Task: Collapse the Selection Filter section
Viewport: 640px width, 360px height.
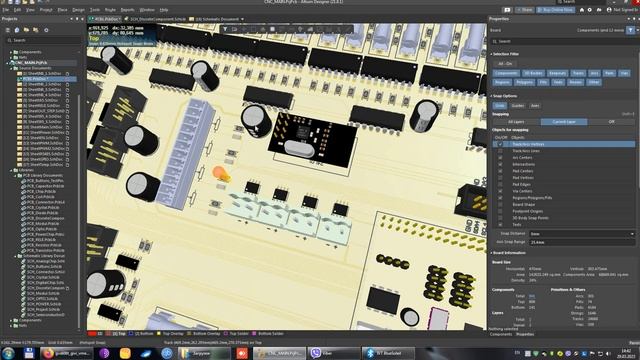Action: (x=491, y=54)
